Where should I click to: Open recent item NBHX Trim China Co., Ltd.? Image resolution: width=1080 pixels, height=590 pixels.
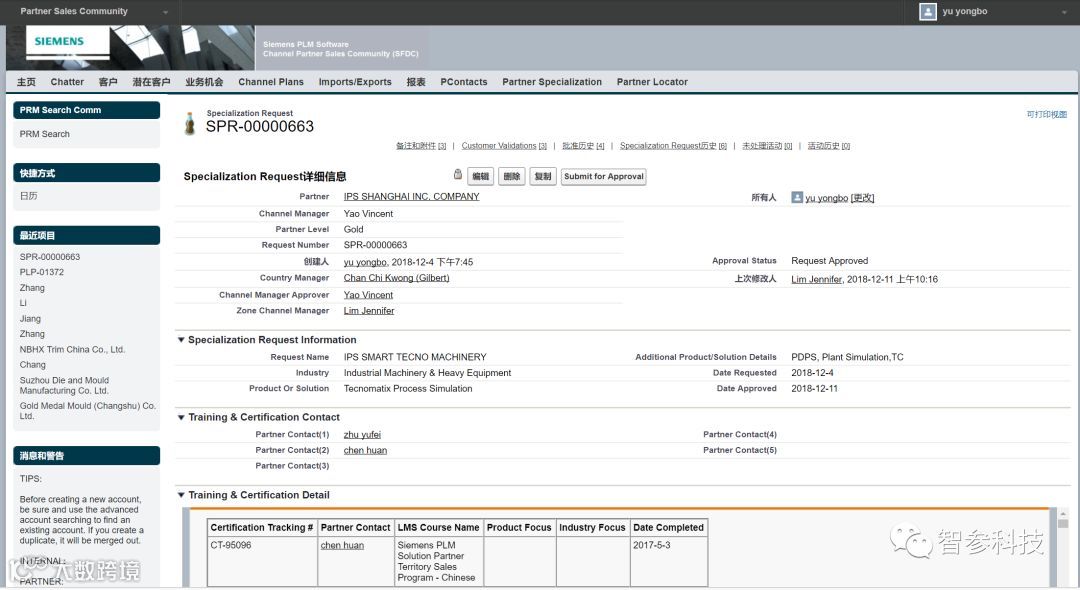72,350
